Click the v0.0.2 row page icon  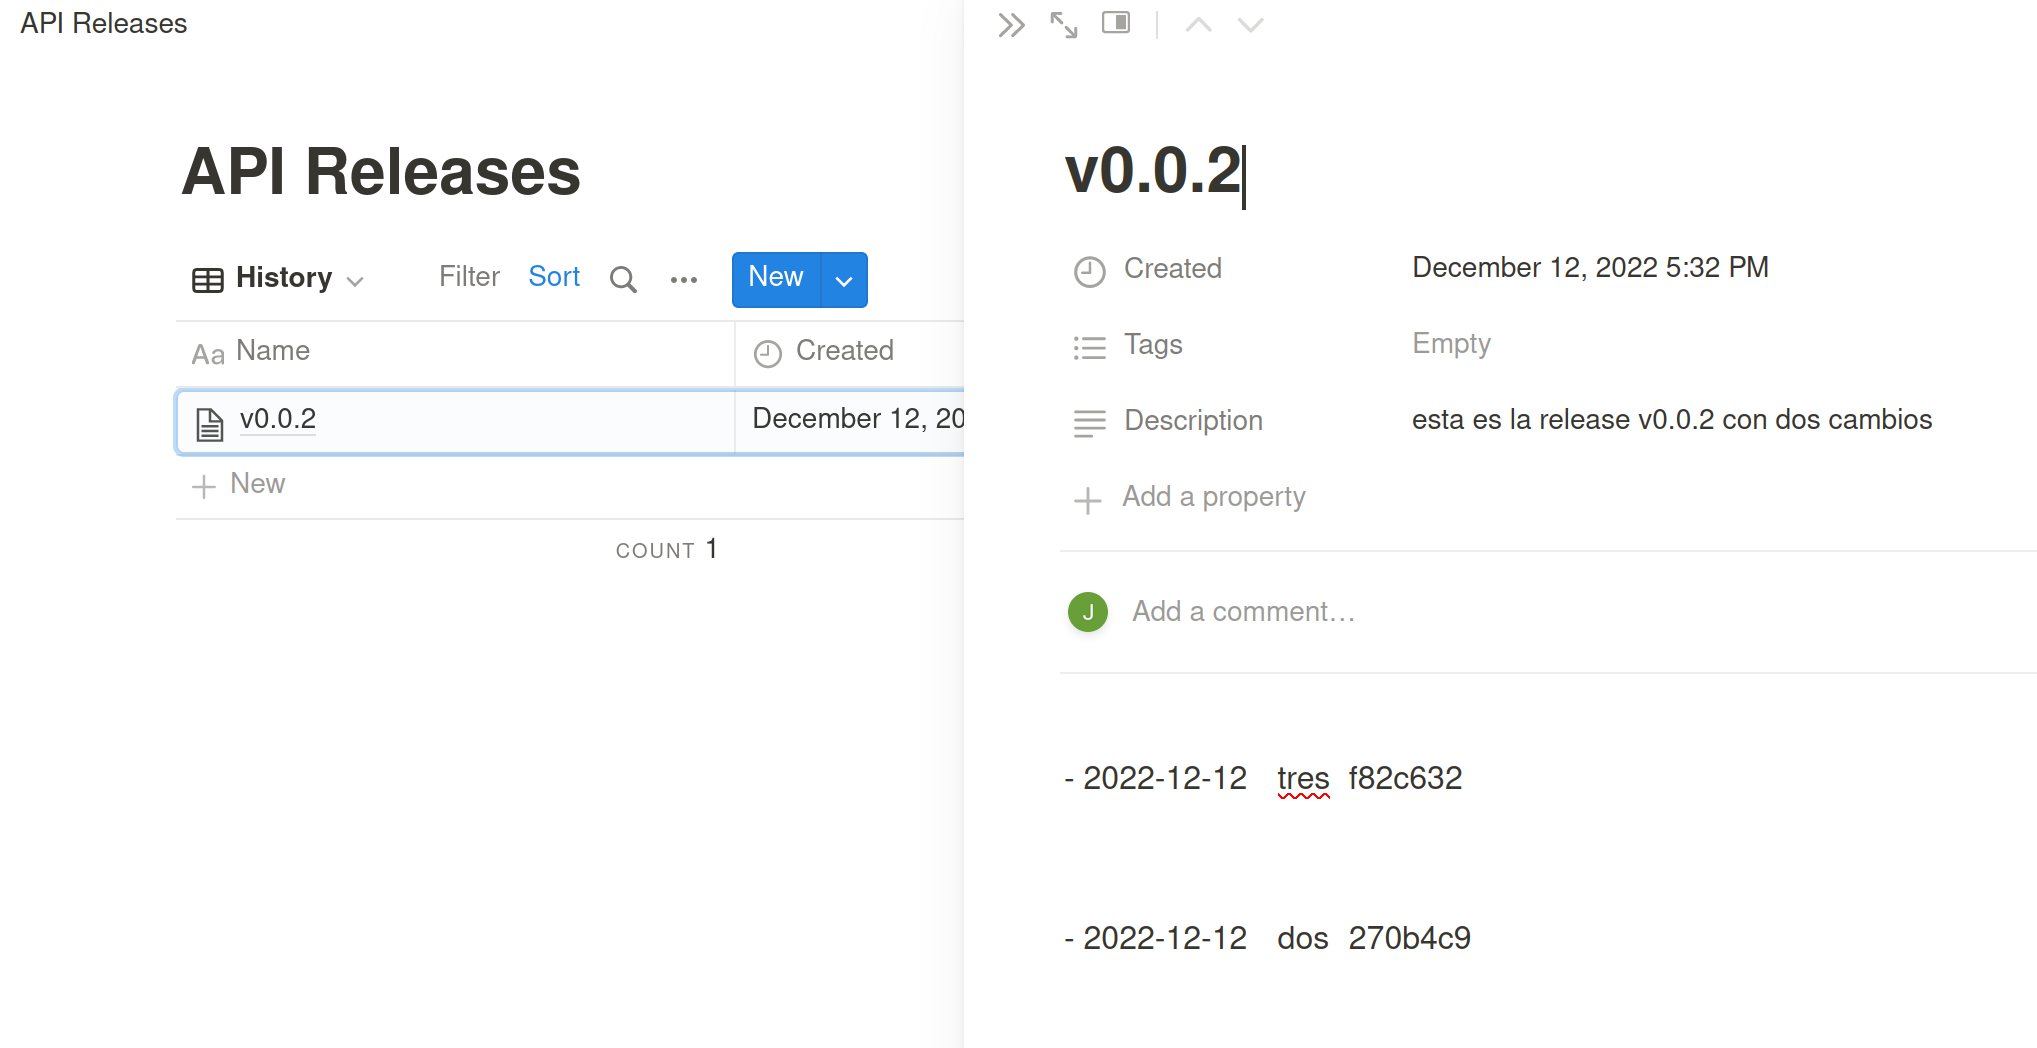point(209,424)
